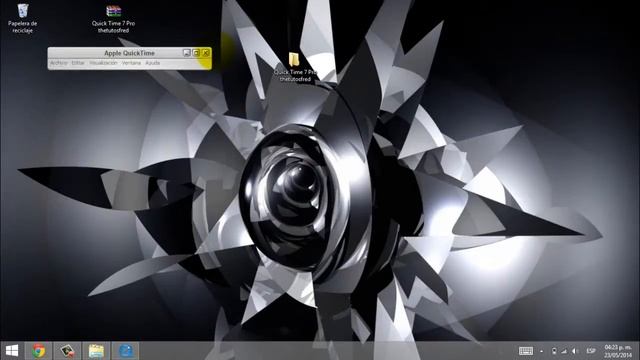Image resolution: width=640 pixels, height=360 pixels.
Task: Switch to QuickTime blue taskbar icon
Action: tap(125, 351)
